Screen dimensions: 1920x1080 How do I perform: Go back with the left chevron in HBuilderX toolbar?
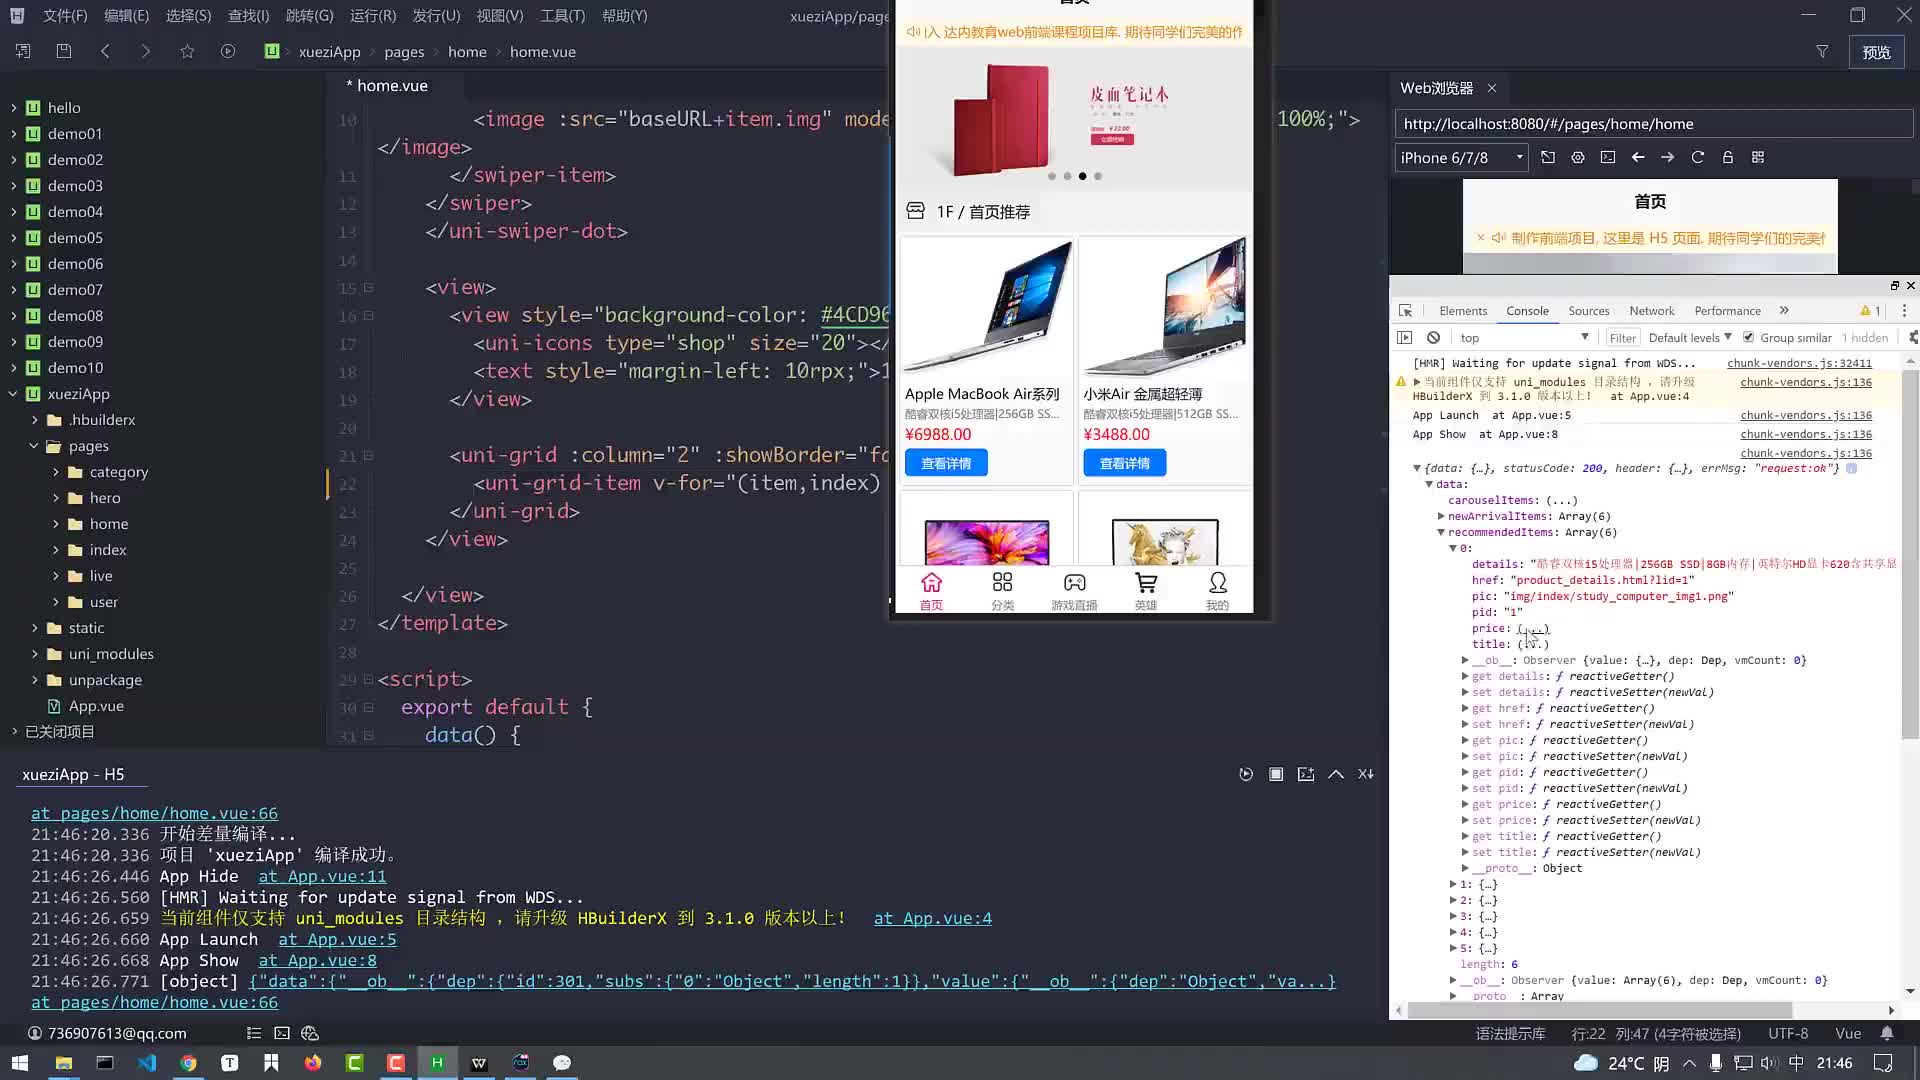pyautogui.click(x=105, y=51)
